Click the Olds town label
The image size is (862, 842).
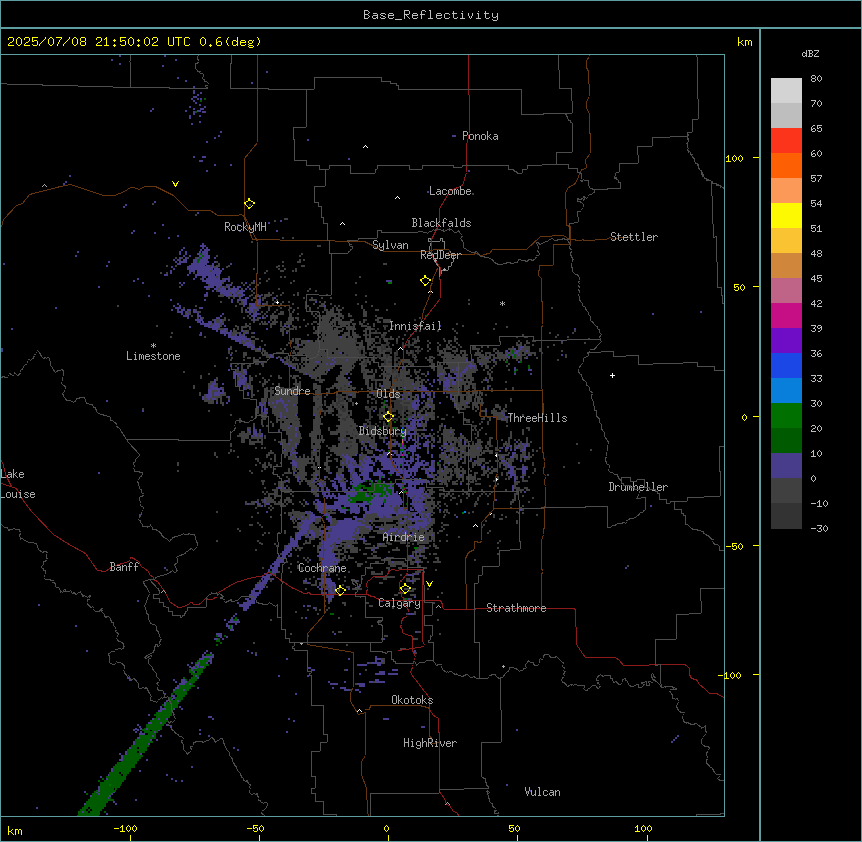pos(388,394)
